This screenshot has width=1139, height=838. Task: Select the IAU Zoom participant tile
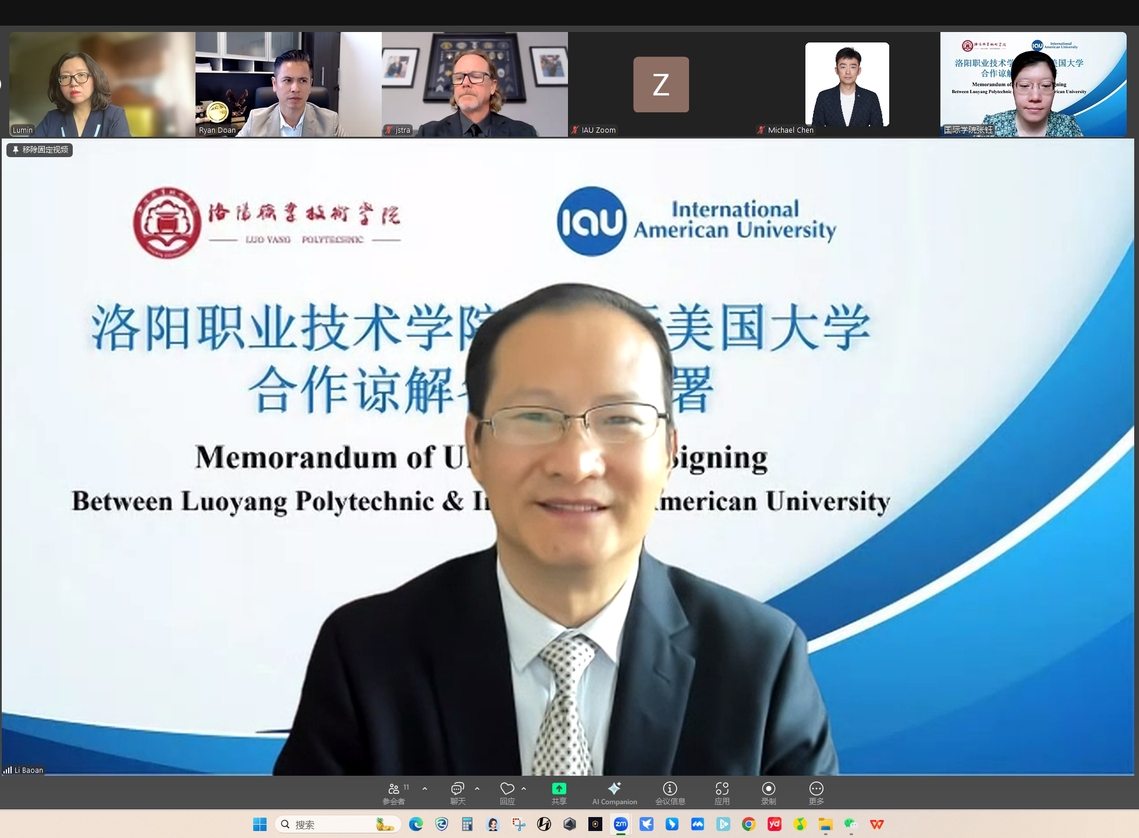coord(660,84)
